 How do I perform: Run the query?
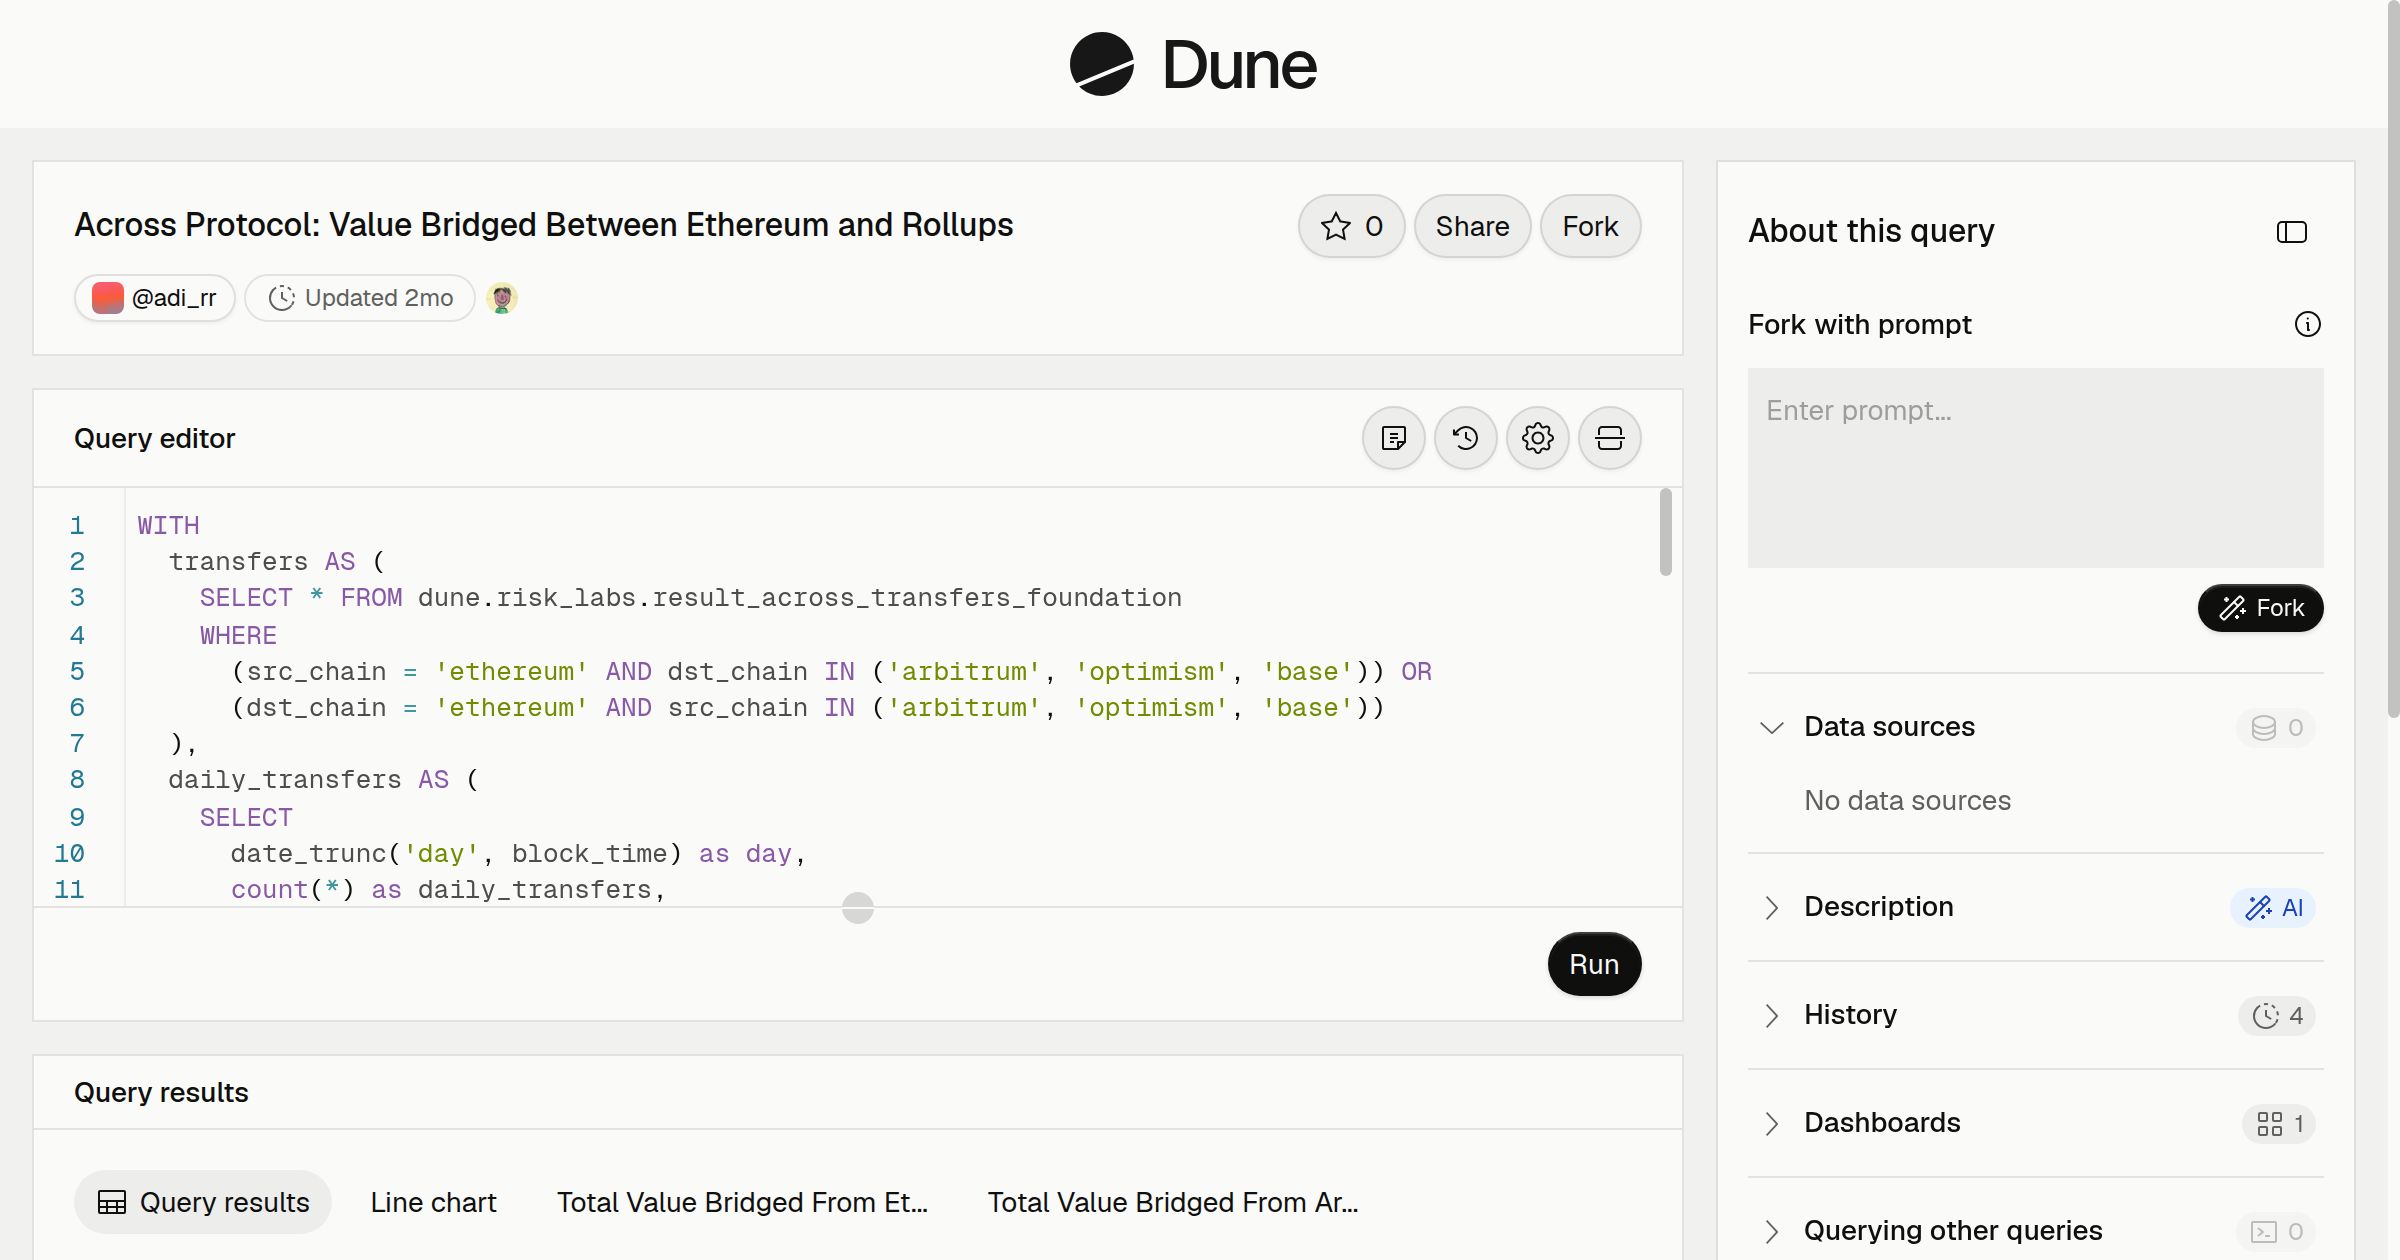1594,964
